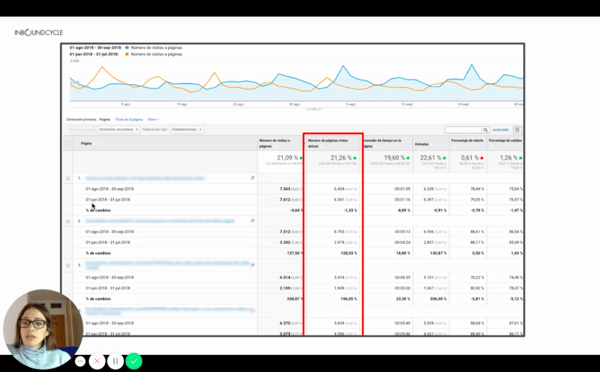Expand the Otros primary dimension dropdown
600x372 pixels.
point(153,120)
